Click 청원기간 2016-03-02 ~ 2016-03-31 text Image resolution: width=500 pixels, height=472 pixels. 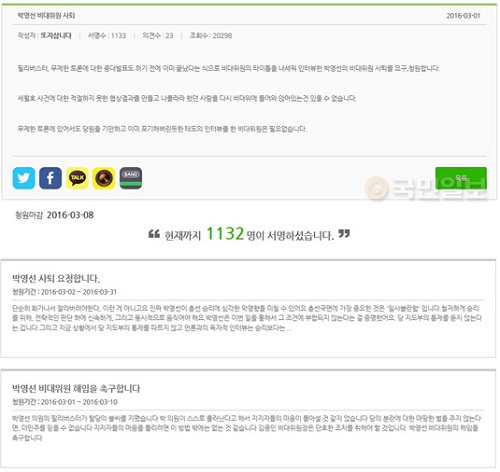[x=64, y=292]
